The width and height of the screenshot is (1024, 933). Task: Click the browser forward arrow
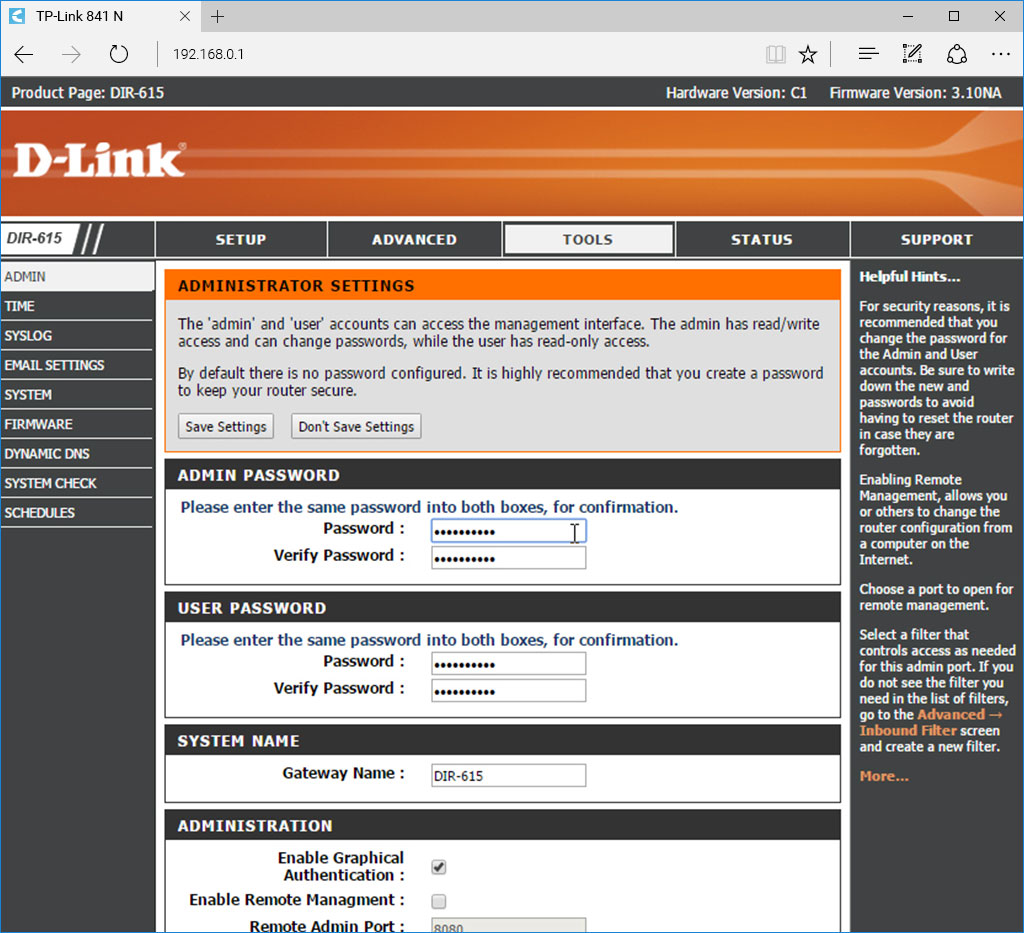click(71, 54)
